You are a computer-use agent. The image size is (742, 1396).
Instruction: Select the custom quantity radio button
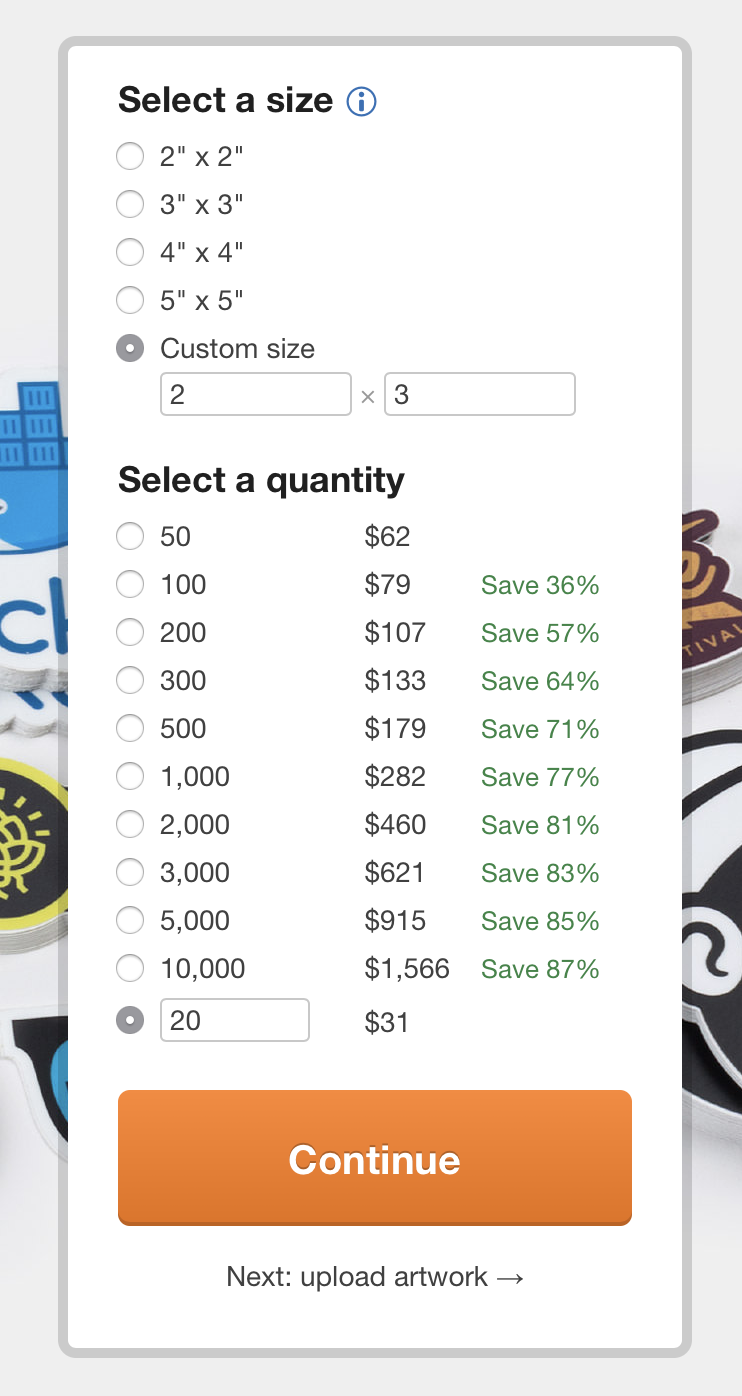point(129,1019)
